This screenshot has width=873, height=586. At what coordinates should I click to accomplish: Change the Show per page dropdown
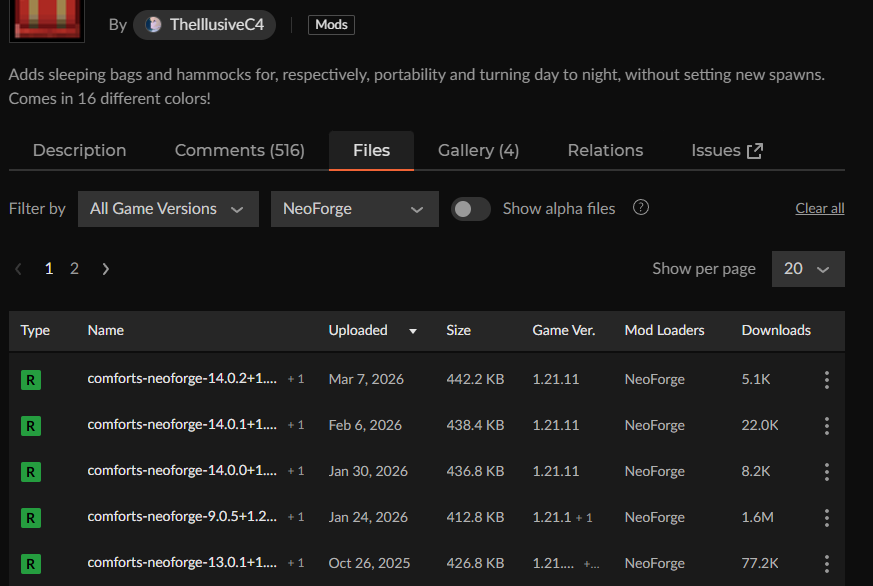807,269
